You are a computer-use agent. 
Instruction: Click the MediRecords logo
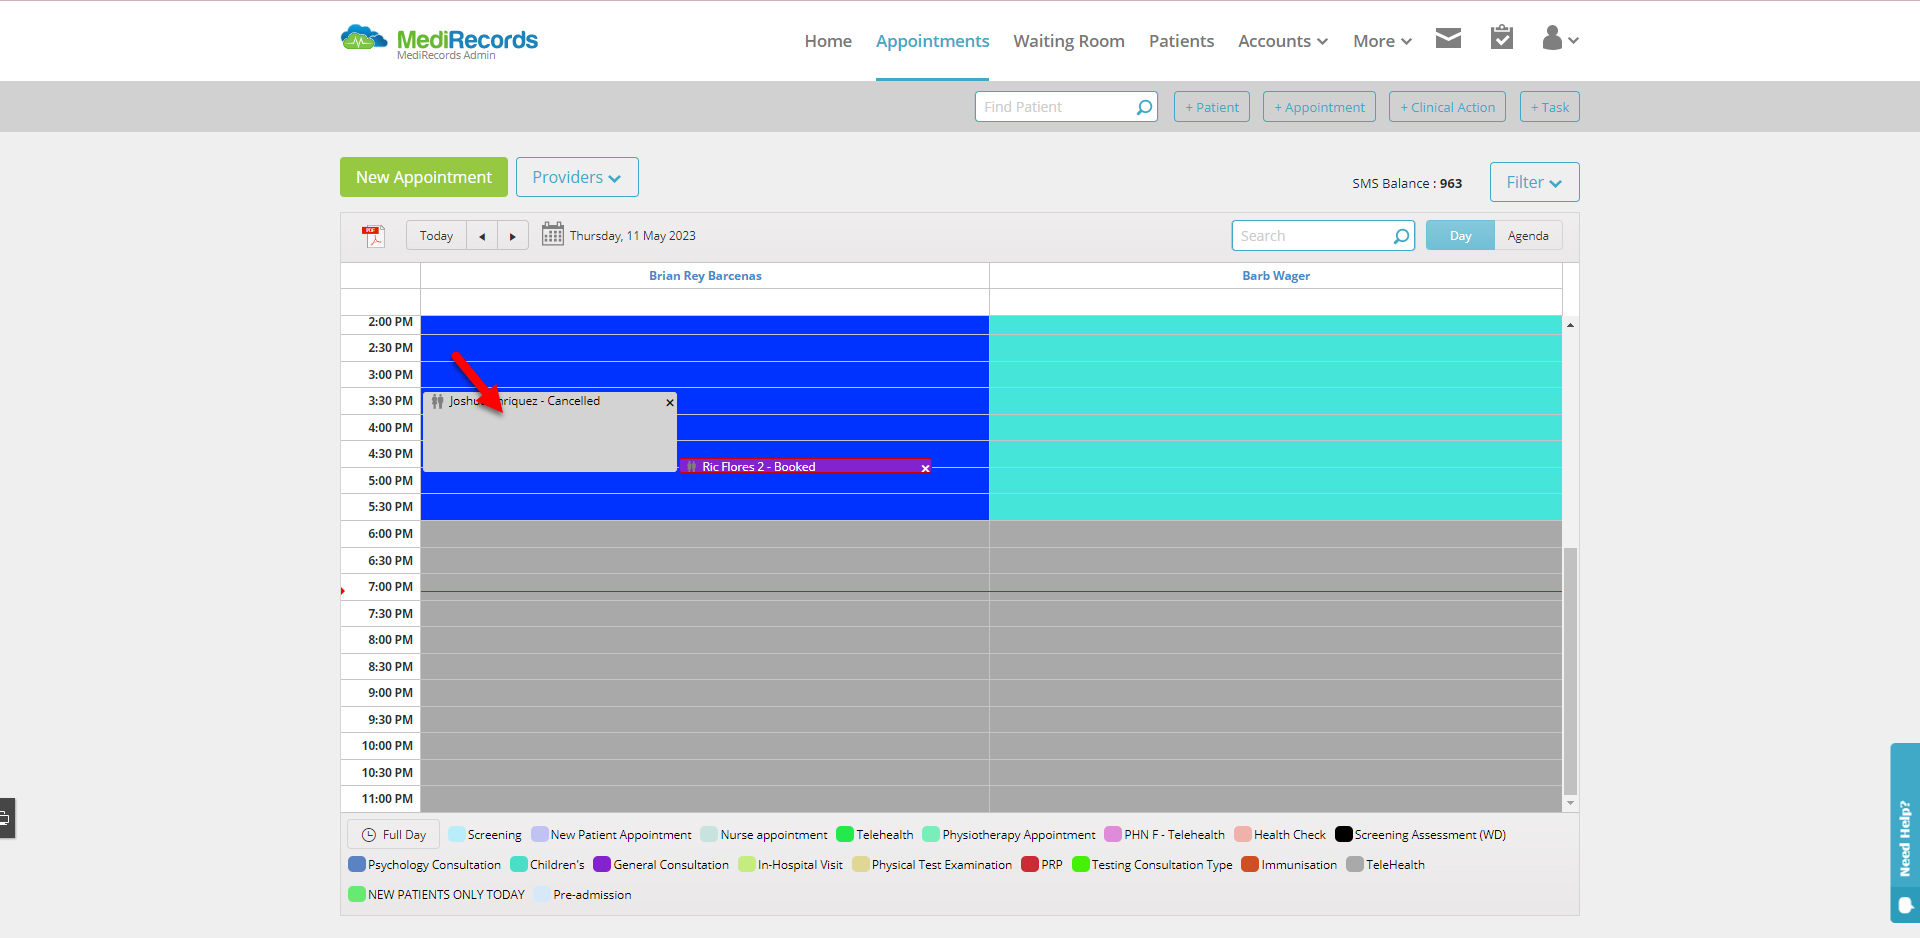tap(439, 42)
